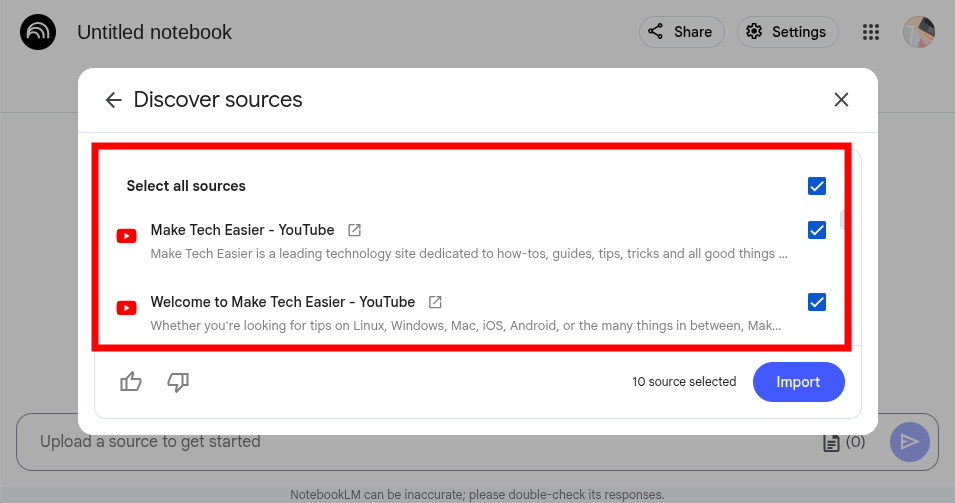Image resolution: width=955 pixels, height=503 pixels.
Task: Click description 'Make Tech Easier is a leading technology site'
Action: click(469, 254)
